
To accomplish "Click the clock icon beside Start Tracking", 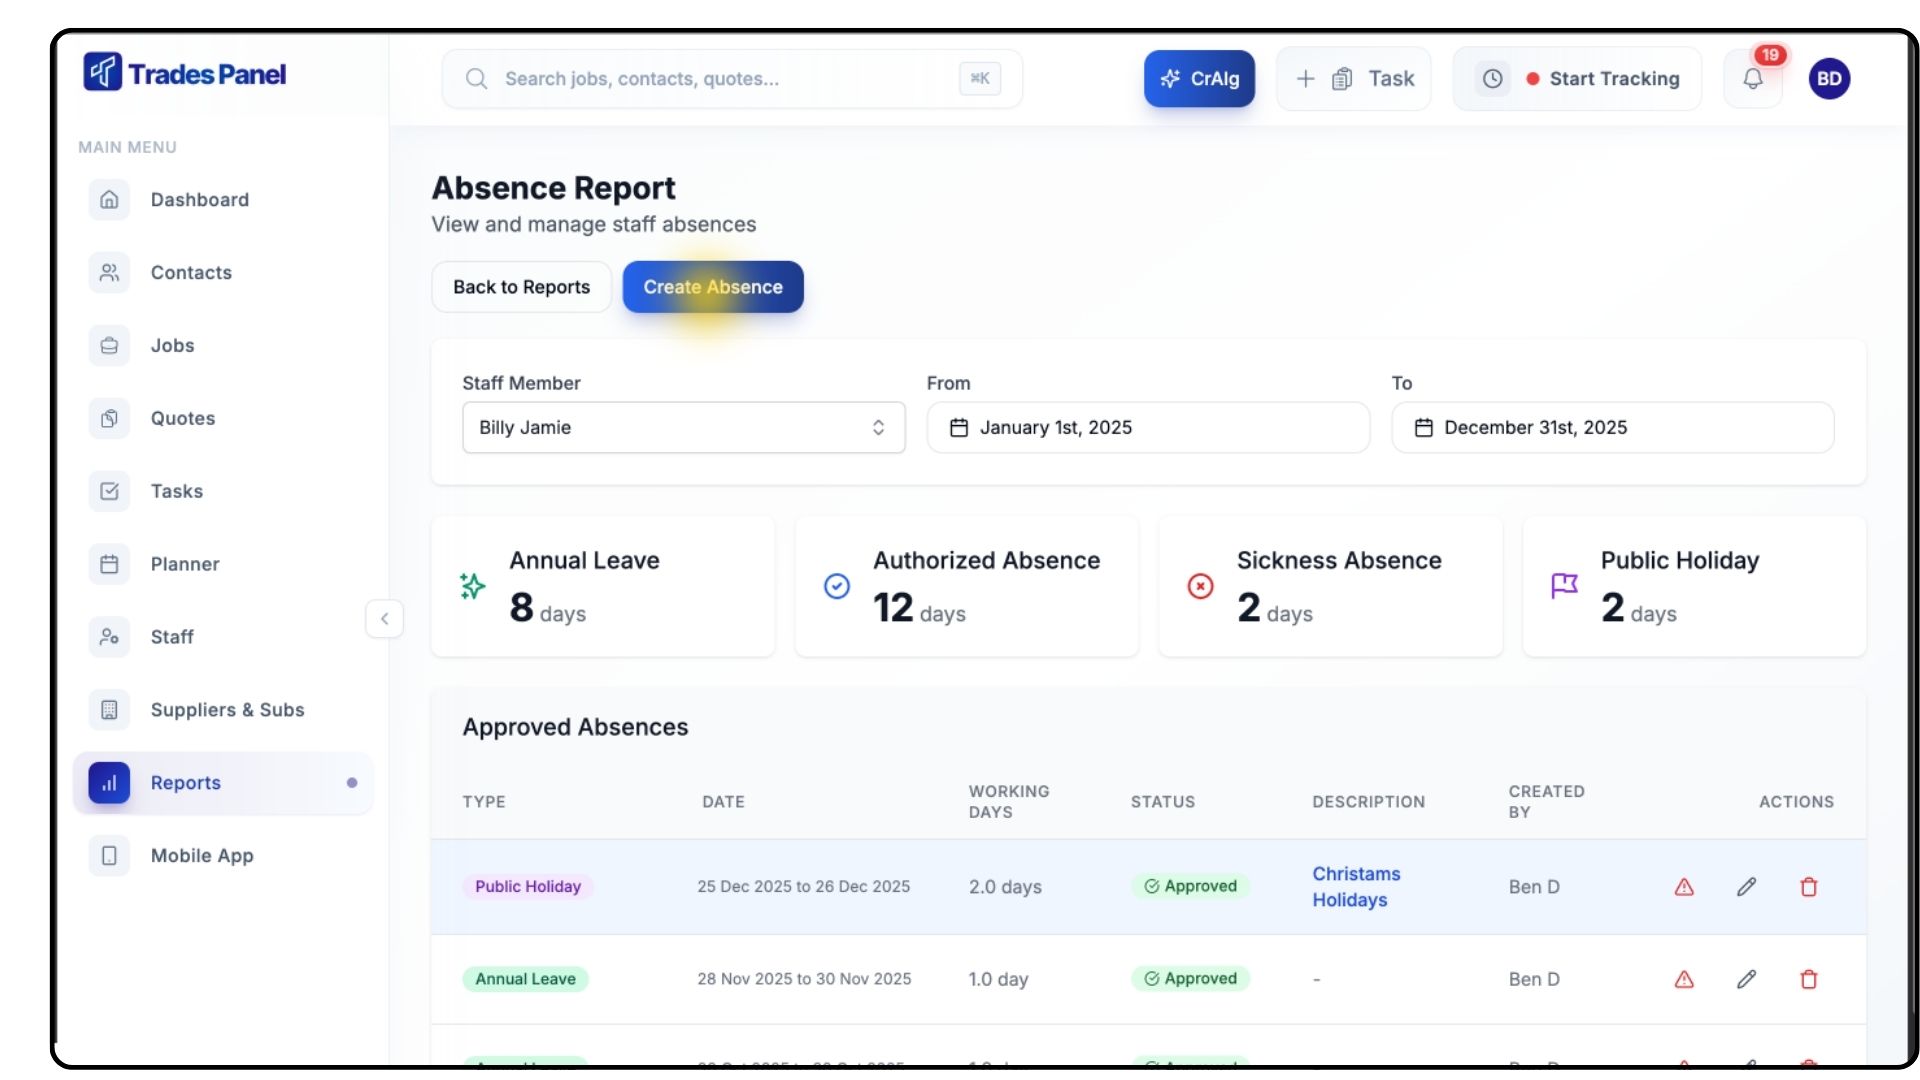I will click(1492, 79).
